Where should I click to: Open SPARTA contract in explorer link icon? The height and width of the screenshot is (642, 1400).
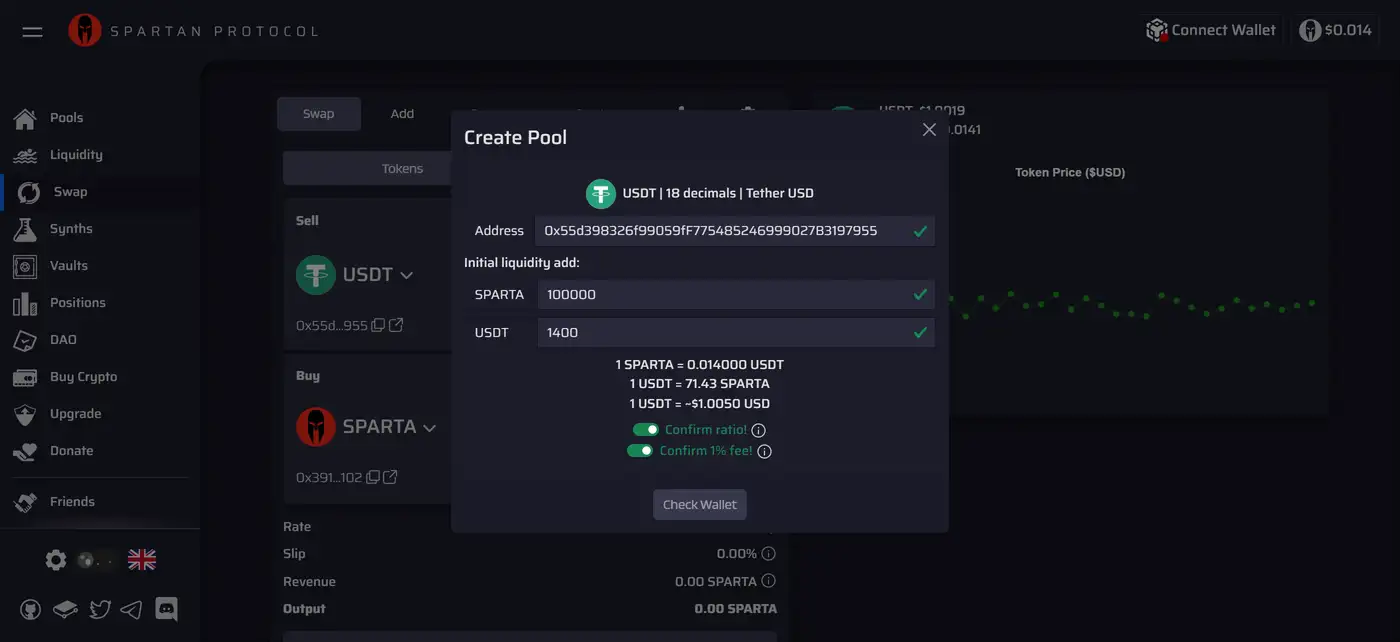(391, 477)
